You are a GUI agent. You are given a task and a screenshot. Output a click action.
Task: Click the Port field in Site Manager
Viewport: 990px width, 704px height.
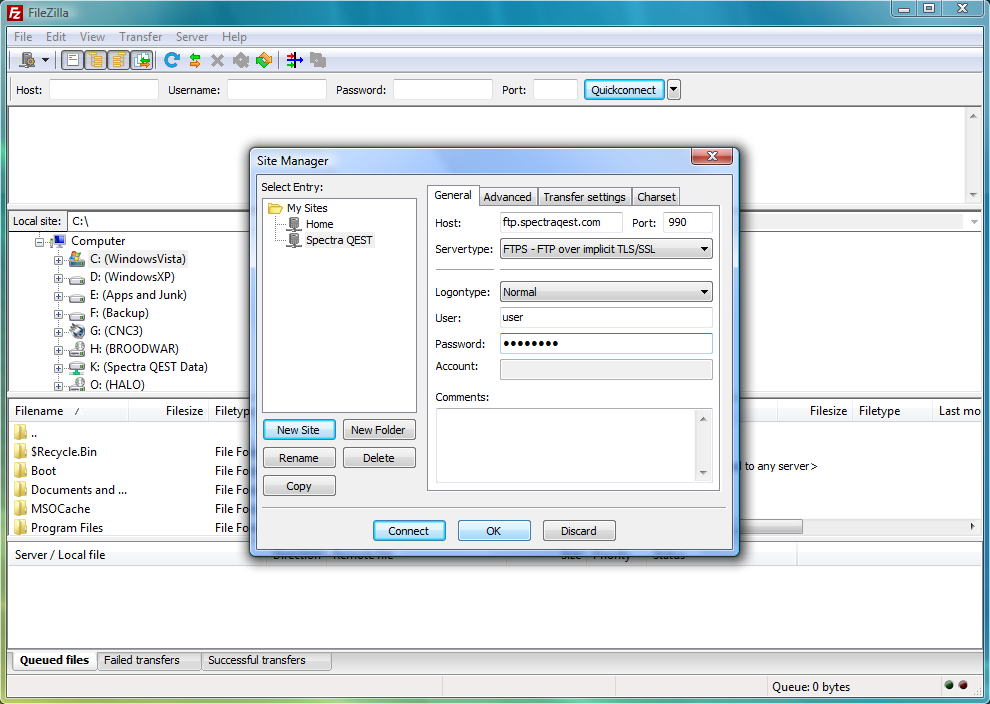coord(687,223)
